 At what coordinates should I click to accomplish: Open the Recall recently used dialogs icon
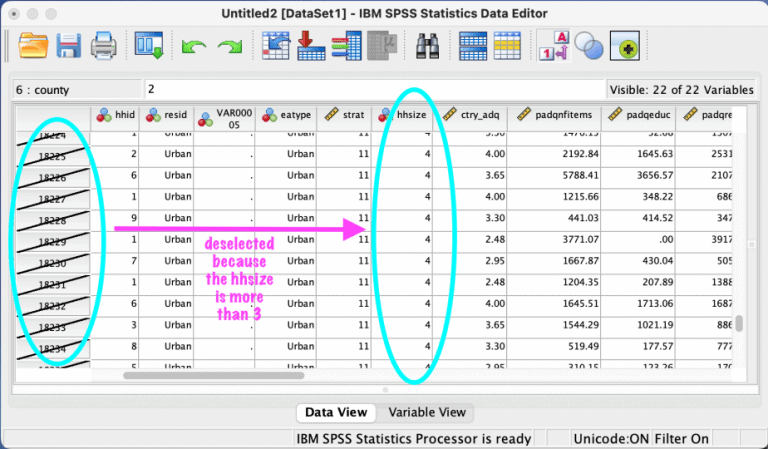(x=149, y=46)
